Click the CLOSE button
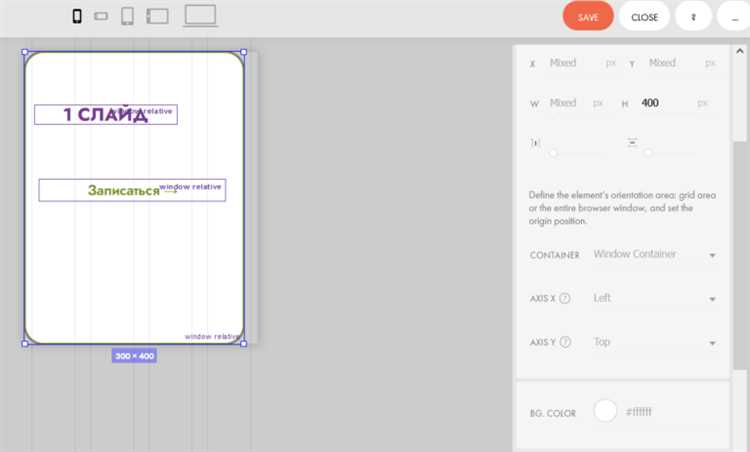 (x=644, y=17)
